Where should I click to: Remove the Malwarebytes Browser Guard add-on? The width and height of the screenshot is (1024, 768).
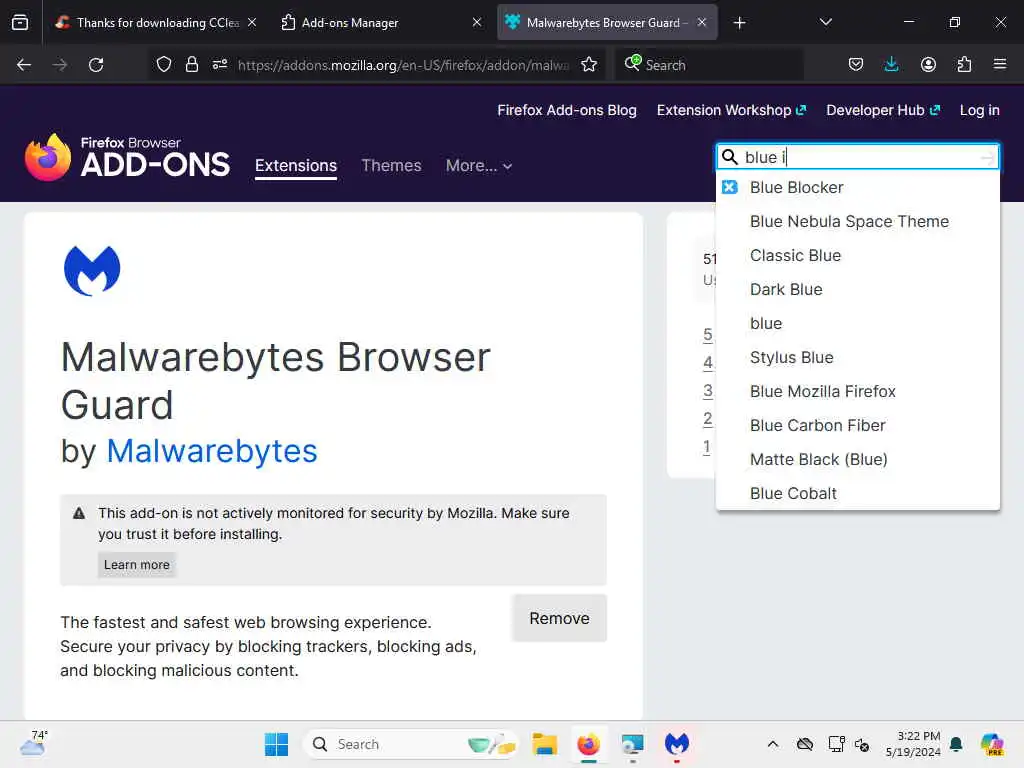click(560, 618)
